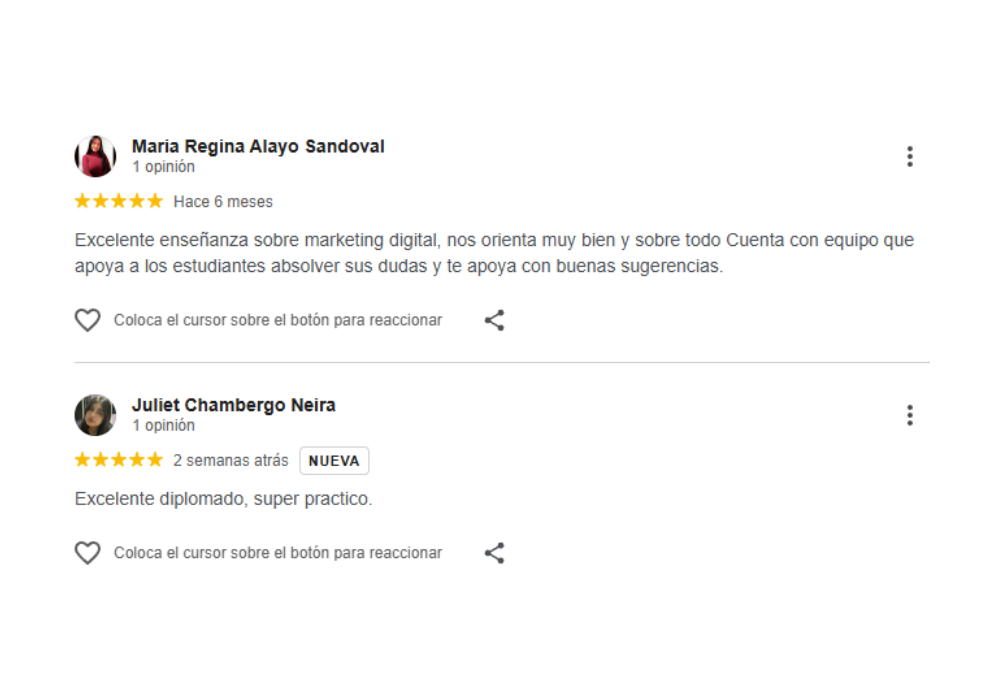Click the NUEVA badge on Juliet's review
Screen dimensions: 1000x700
[x=334, y=461]
